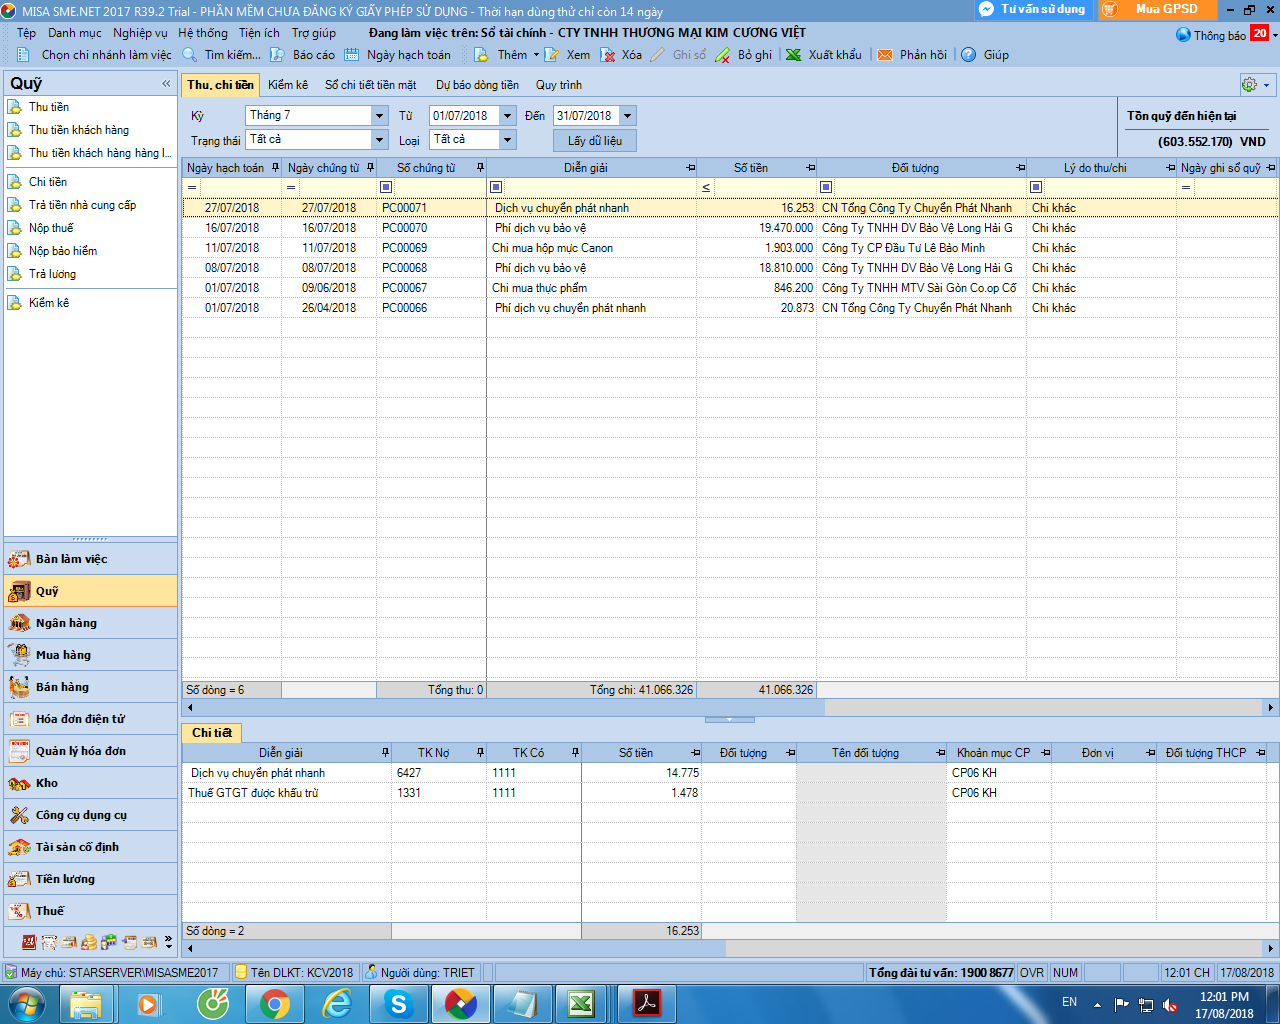Open the Giúp help tool

point(985,55)
